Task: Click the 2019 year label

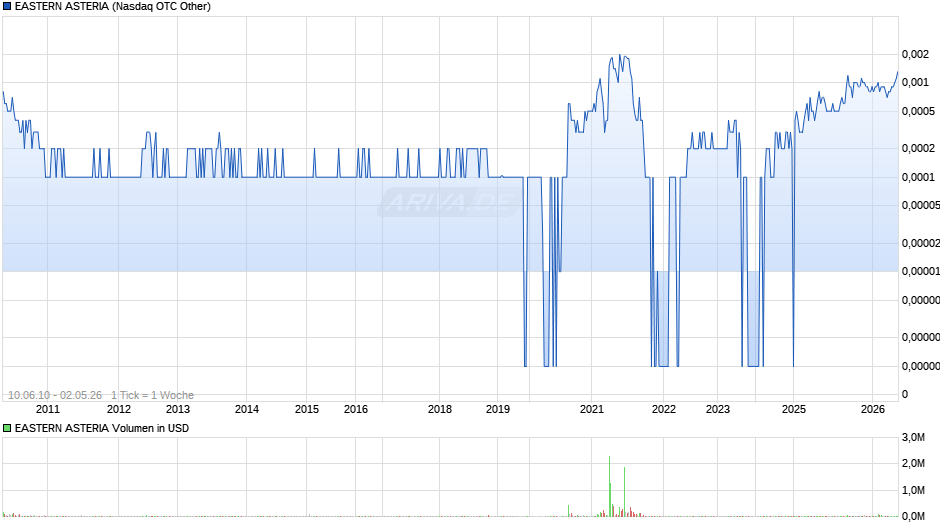Action: 498,409
